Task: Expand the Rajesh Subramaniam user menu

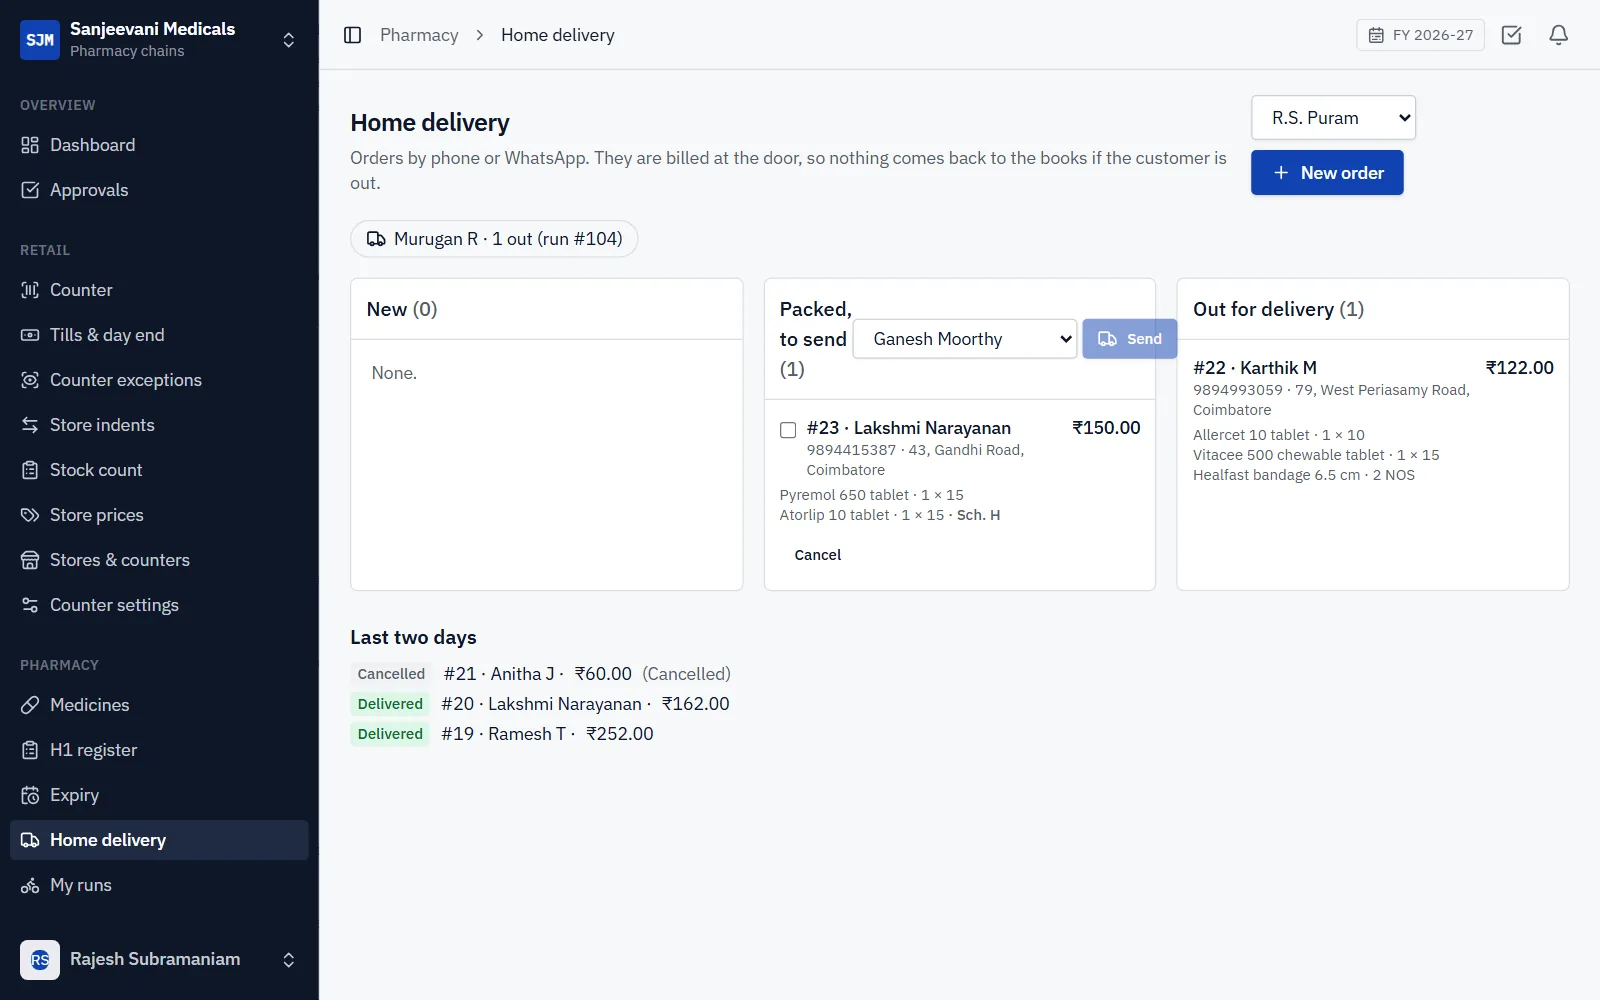Action: (159, 960)
